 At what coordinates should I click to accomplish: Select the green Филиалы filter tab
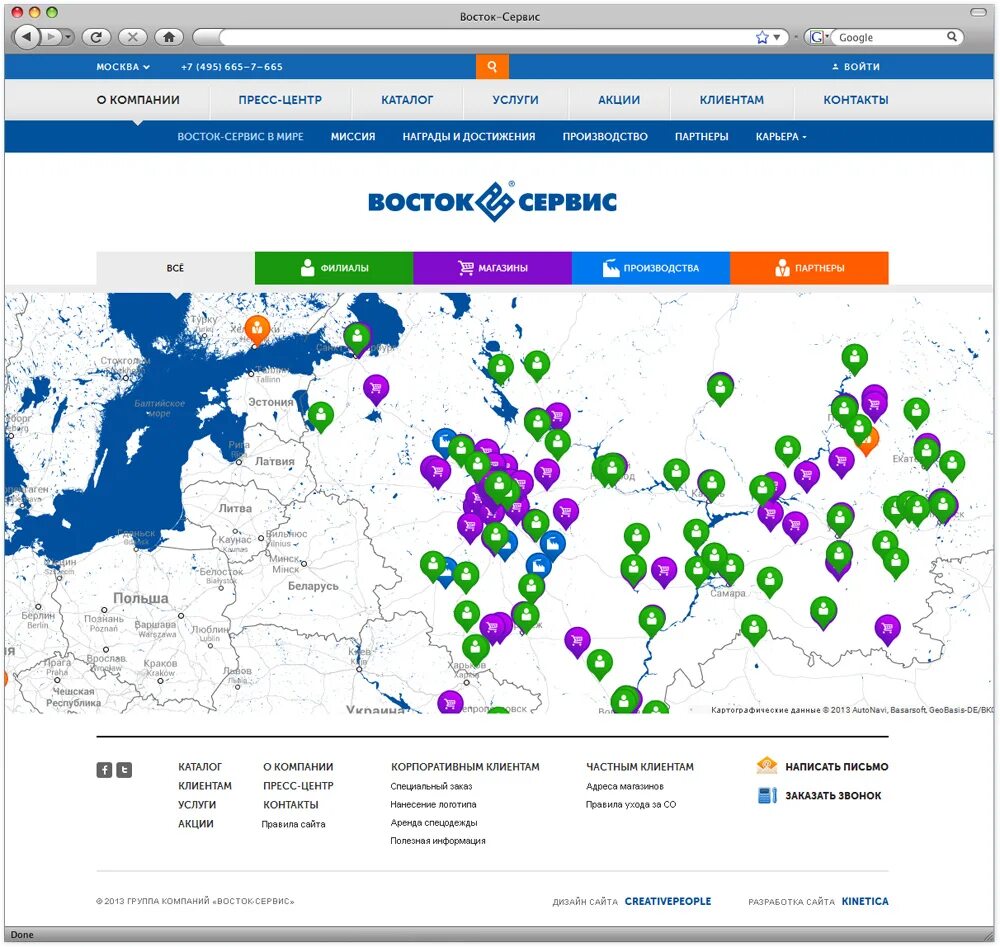pyautogui.click(x=334, y=268)
